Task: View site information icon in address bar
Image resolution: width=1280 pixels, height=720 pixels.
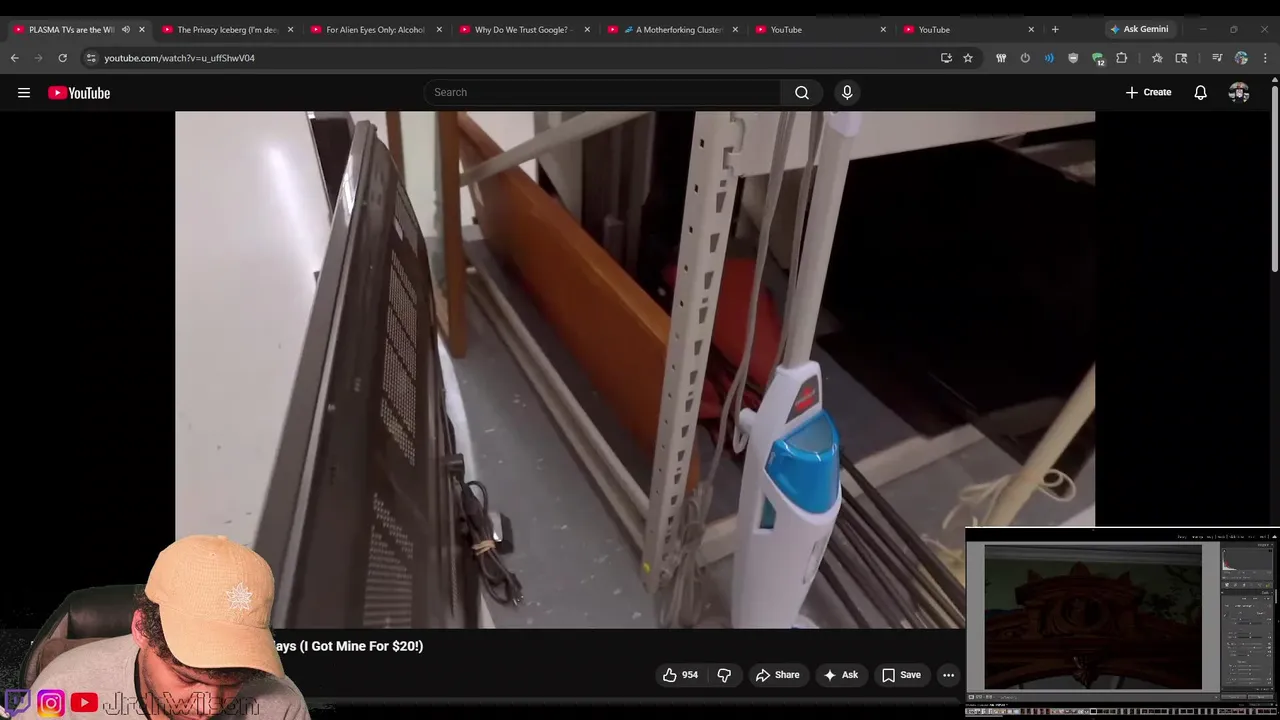Action: pos(91,58)
